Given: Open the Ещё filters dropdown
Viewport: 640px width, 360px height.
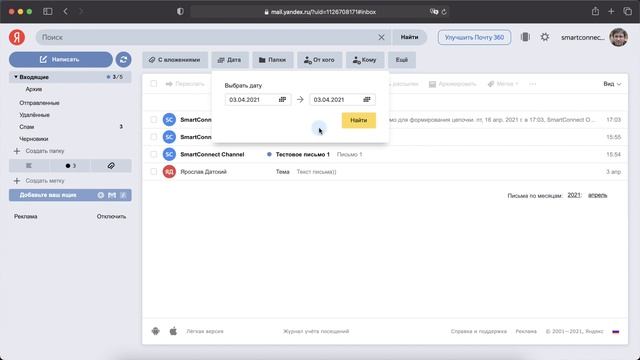Looking at the screenshot, I should (402, 60).
